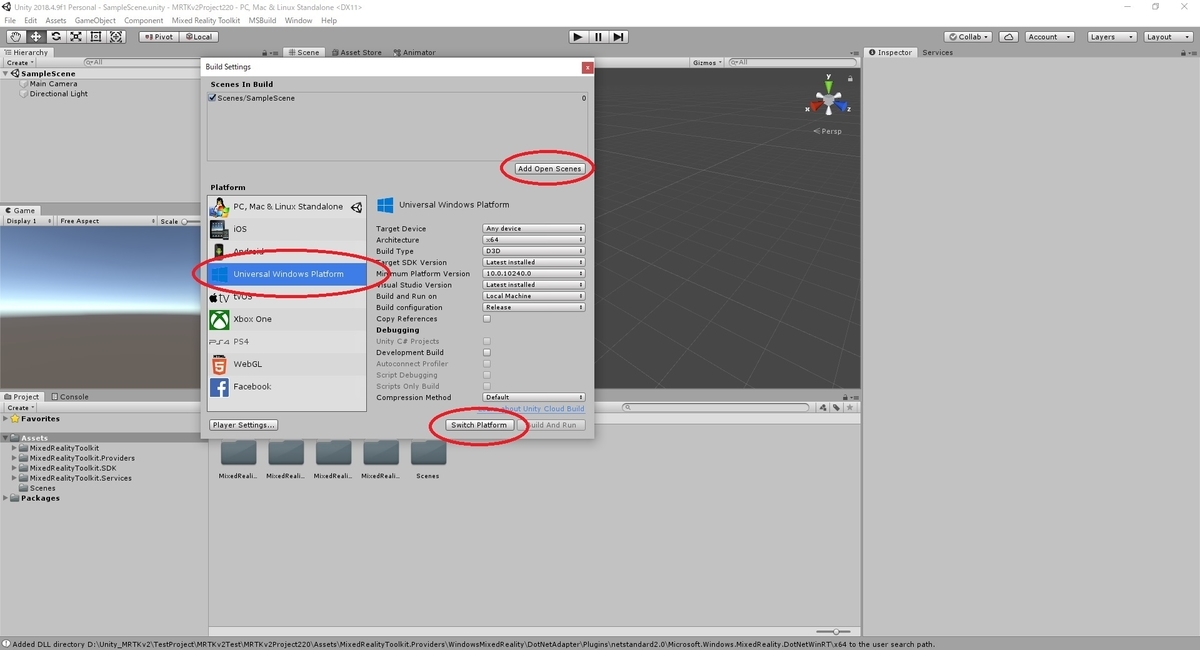Enable the Development Build checkbox
The image size is (1200, 650).
point(487,353)
